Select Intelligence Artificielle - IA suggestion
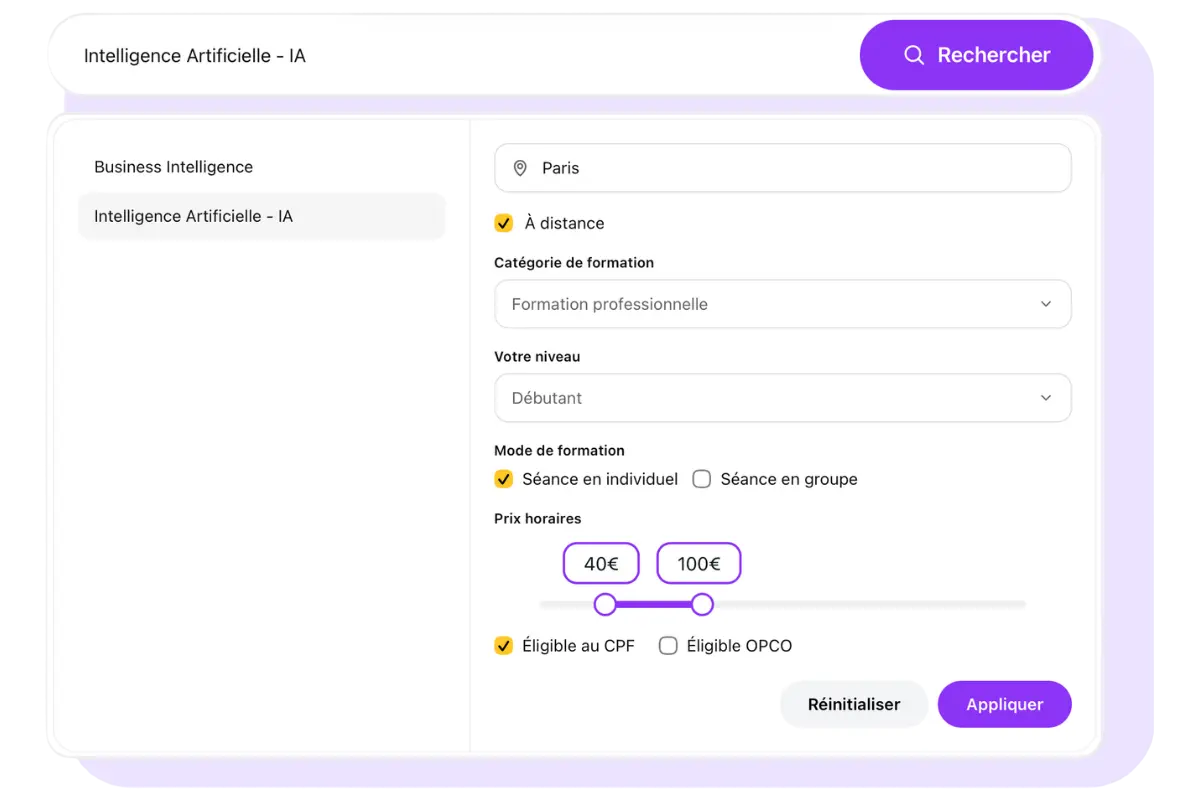The height and width of the screenshot is (800, 1200). coord(261,216)
